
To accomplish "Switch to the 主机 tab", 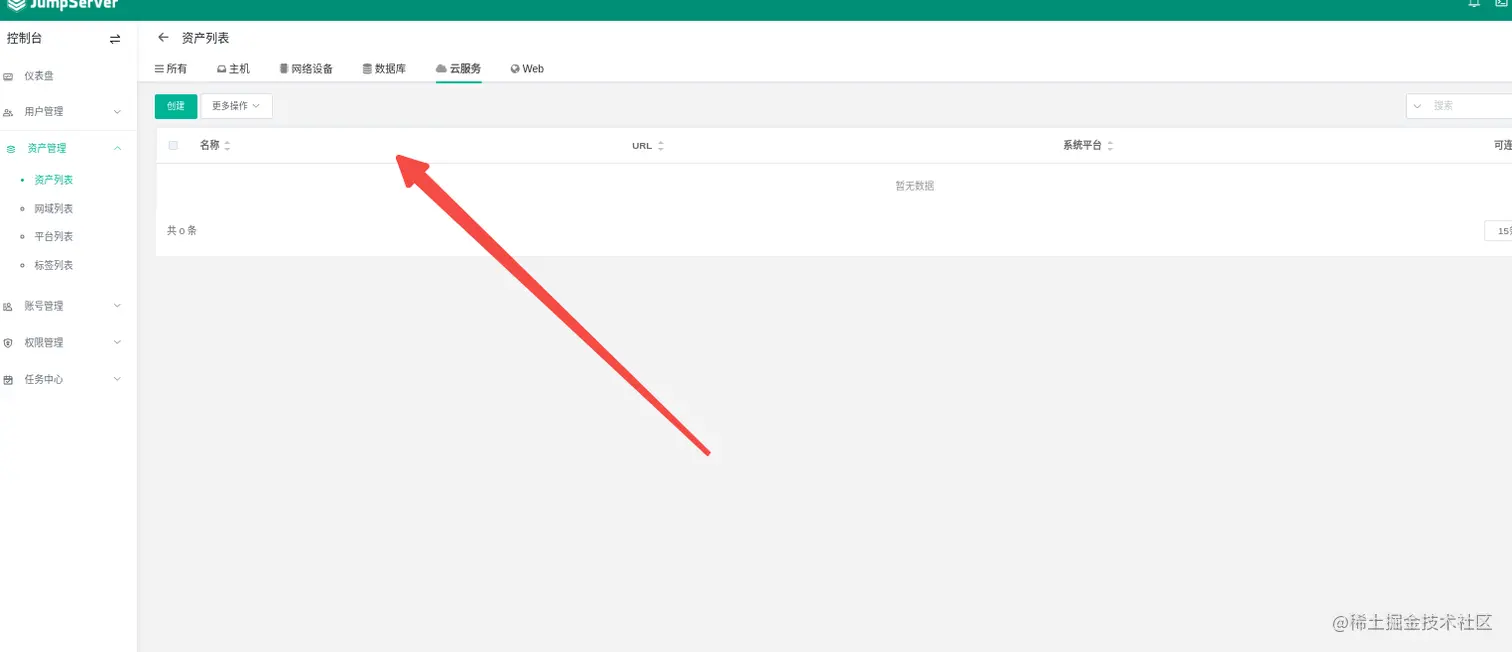I will [233, 69].
